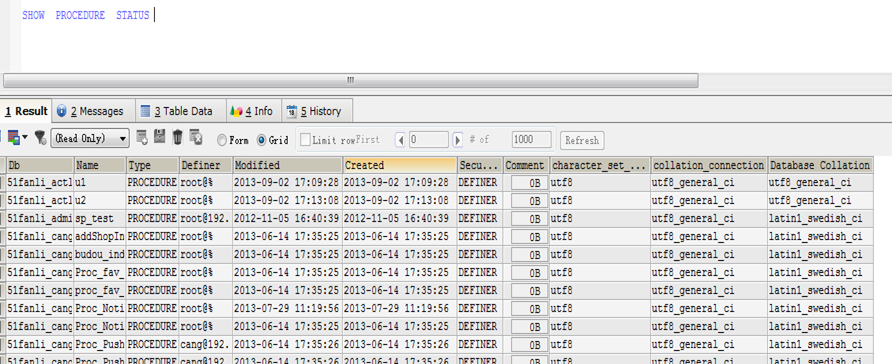This screenshot has width=892, height=364.
Task: Click DEFINER security cell in u1 row
Action: (480, 183)
